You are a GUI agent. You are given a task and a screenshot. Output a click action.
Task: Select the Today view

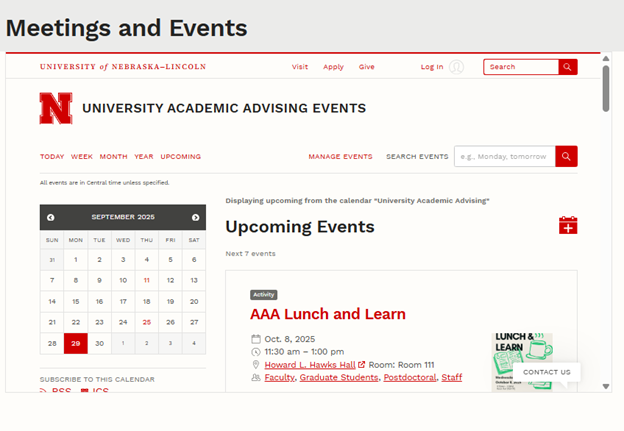[52, 157]
